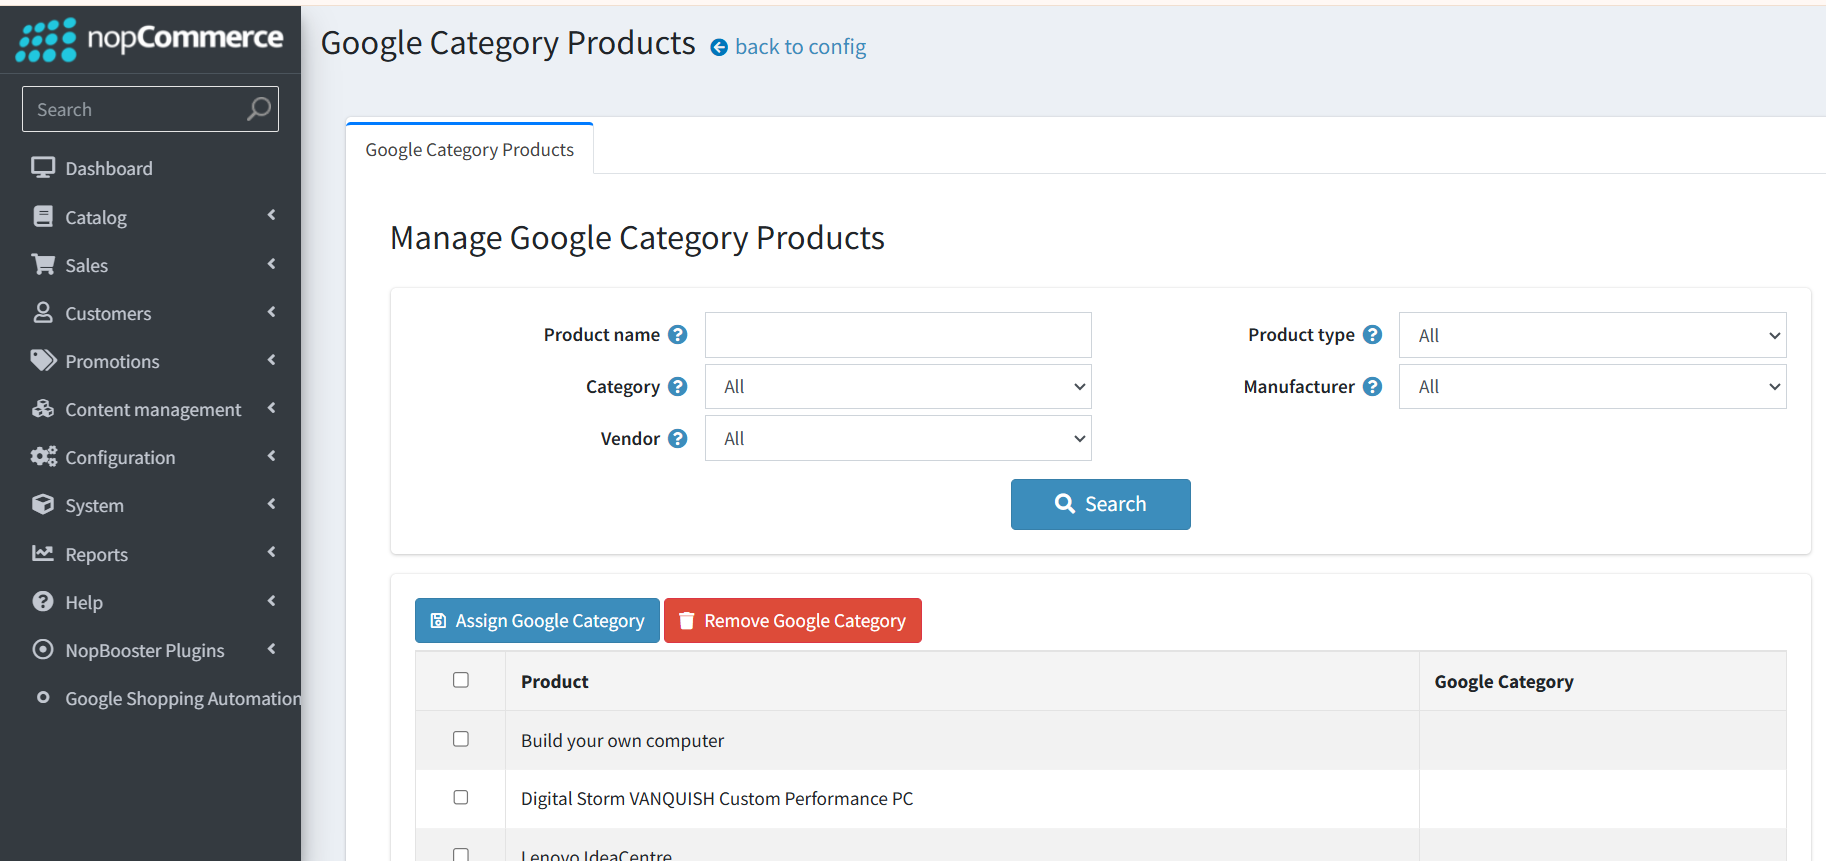Expand the NopBooster Plugins chevron
Image resolution: width=1826 pixels, height=861 pixels.
tap(271, 649)
